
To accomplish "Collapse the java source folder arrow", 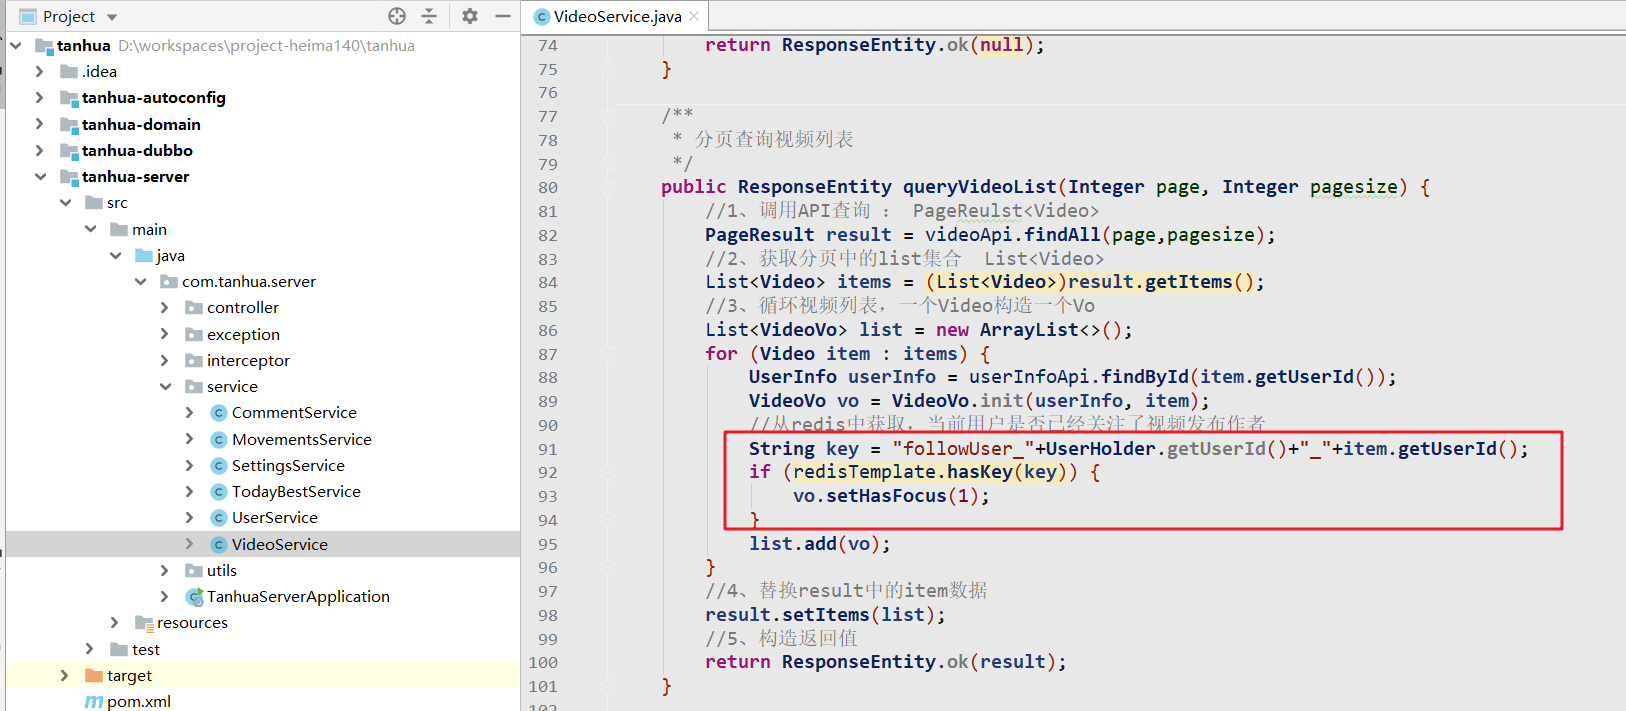I will click(115, 255).
